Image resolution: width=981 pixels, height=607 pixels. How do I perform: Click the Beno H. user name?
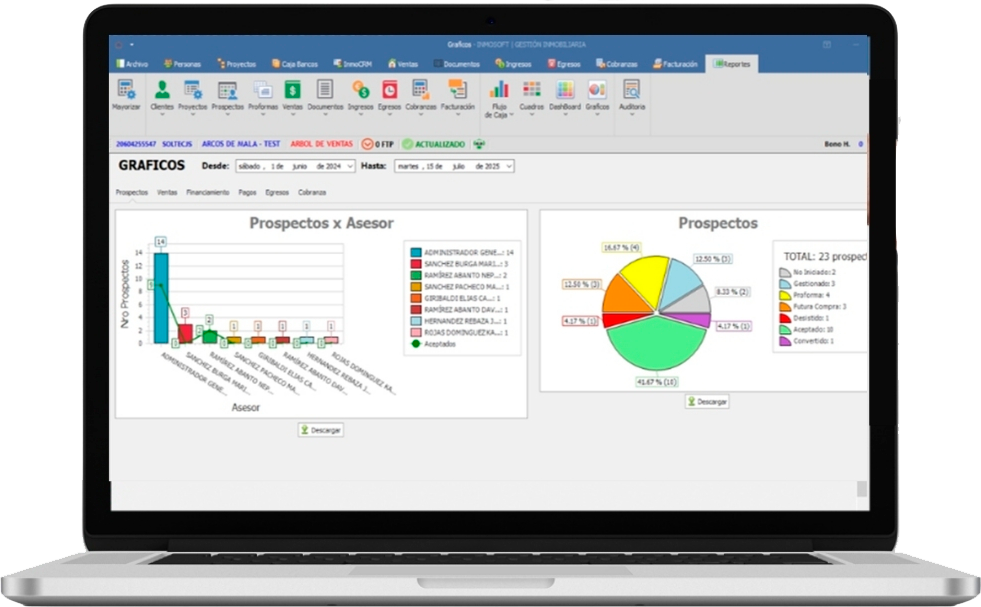(x=837, y=144)
